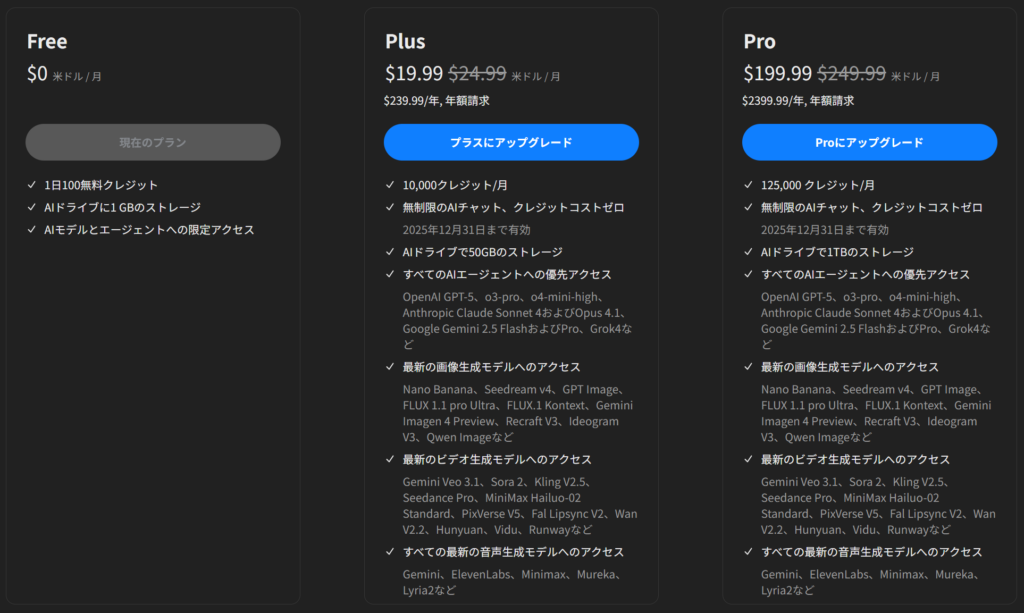Click checkmark next to AIドライブで1TBのストレージ
Image resolution: width=1024 pixels, height=613 pixels.
pyautogui.click(x=749, y=252)
